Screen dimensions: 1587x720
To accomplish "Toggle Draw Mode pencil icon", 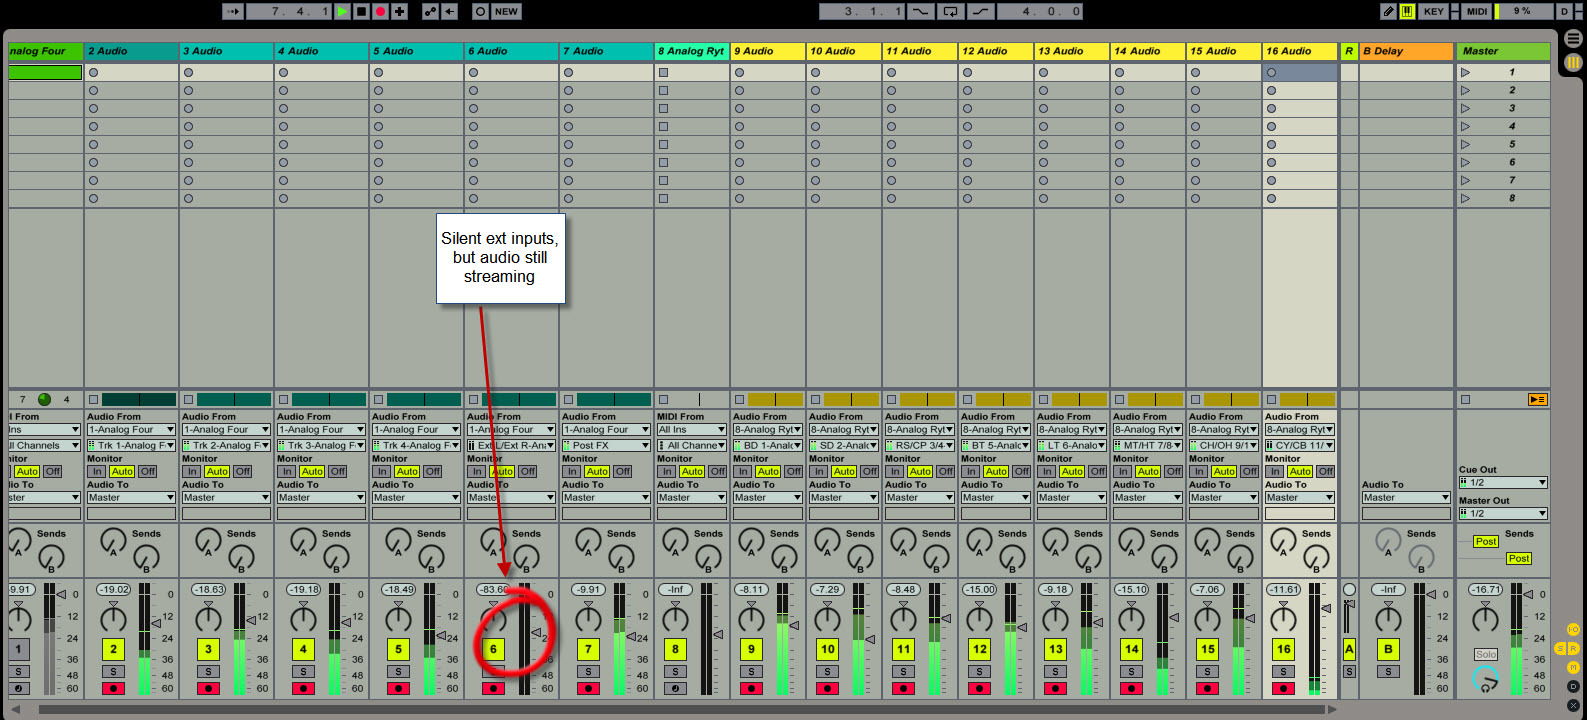I will click(x=1388, y=11).
